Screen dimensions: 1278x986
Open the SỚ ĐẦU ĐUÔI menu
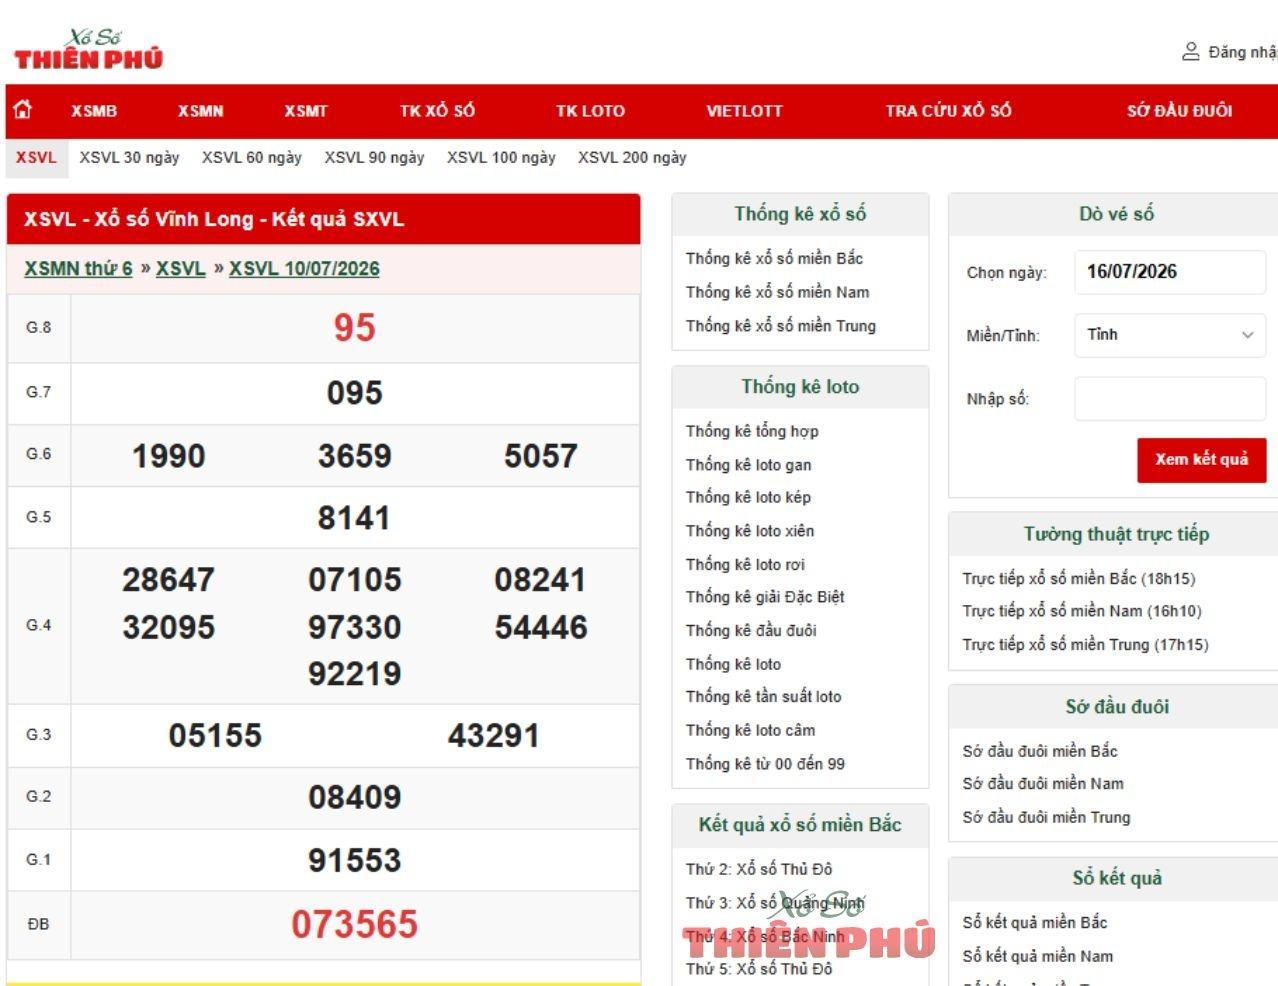coord(1180,111)
